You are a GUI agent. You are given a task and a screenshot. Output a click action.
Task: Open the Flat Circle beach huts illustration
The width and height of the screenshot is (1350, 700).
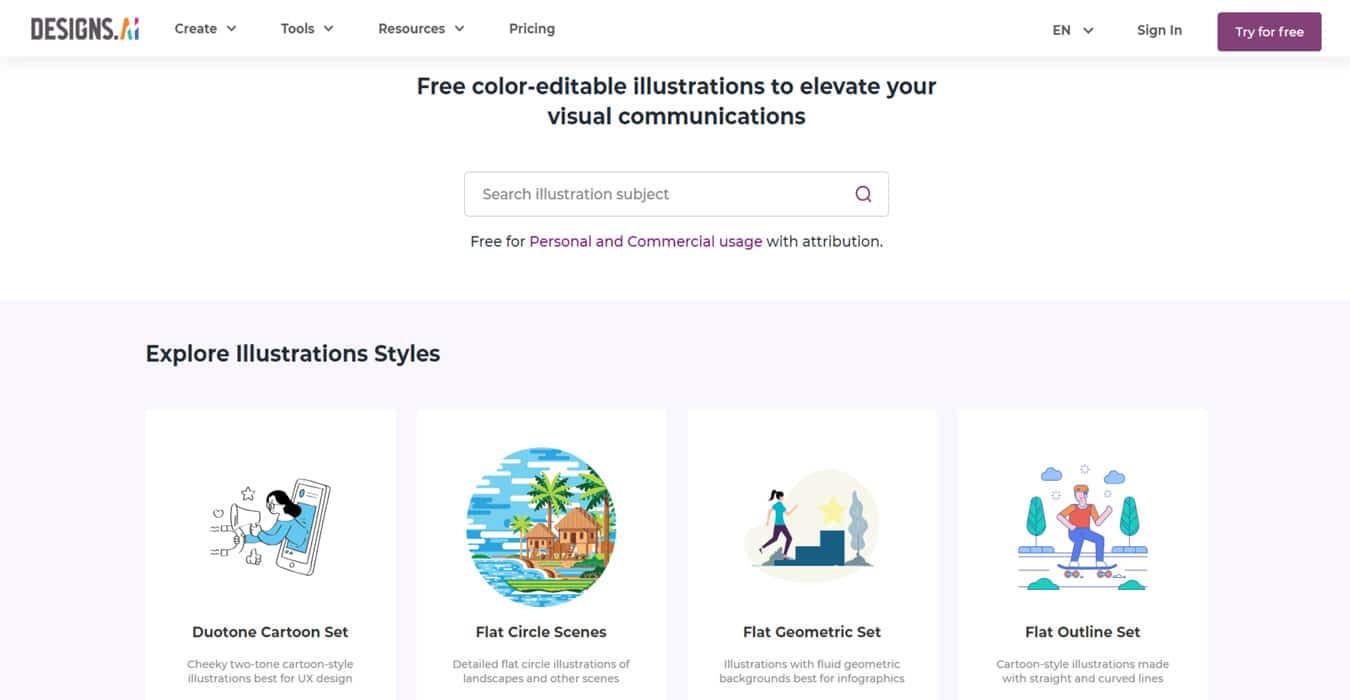click(x=541, y=527)
